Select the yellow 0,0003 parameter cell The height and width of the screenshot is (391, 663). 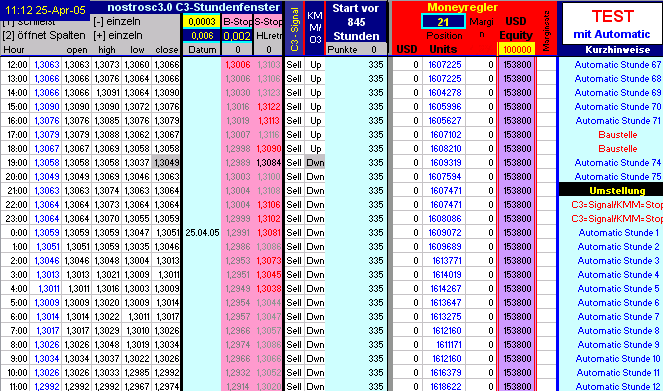pos(202,22)
